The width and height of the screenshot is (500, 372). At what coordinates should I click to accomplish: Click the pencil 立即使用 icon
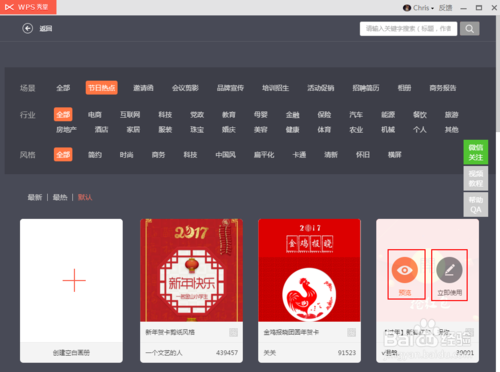[x=449, y=270]
